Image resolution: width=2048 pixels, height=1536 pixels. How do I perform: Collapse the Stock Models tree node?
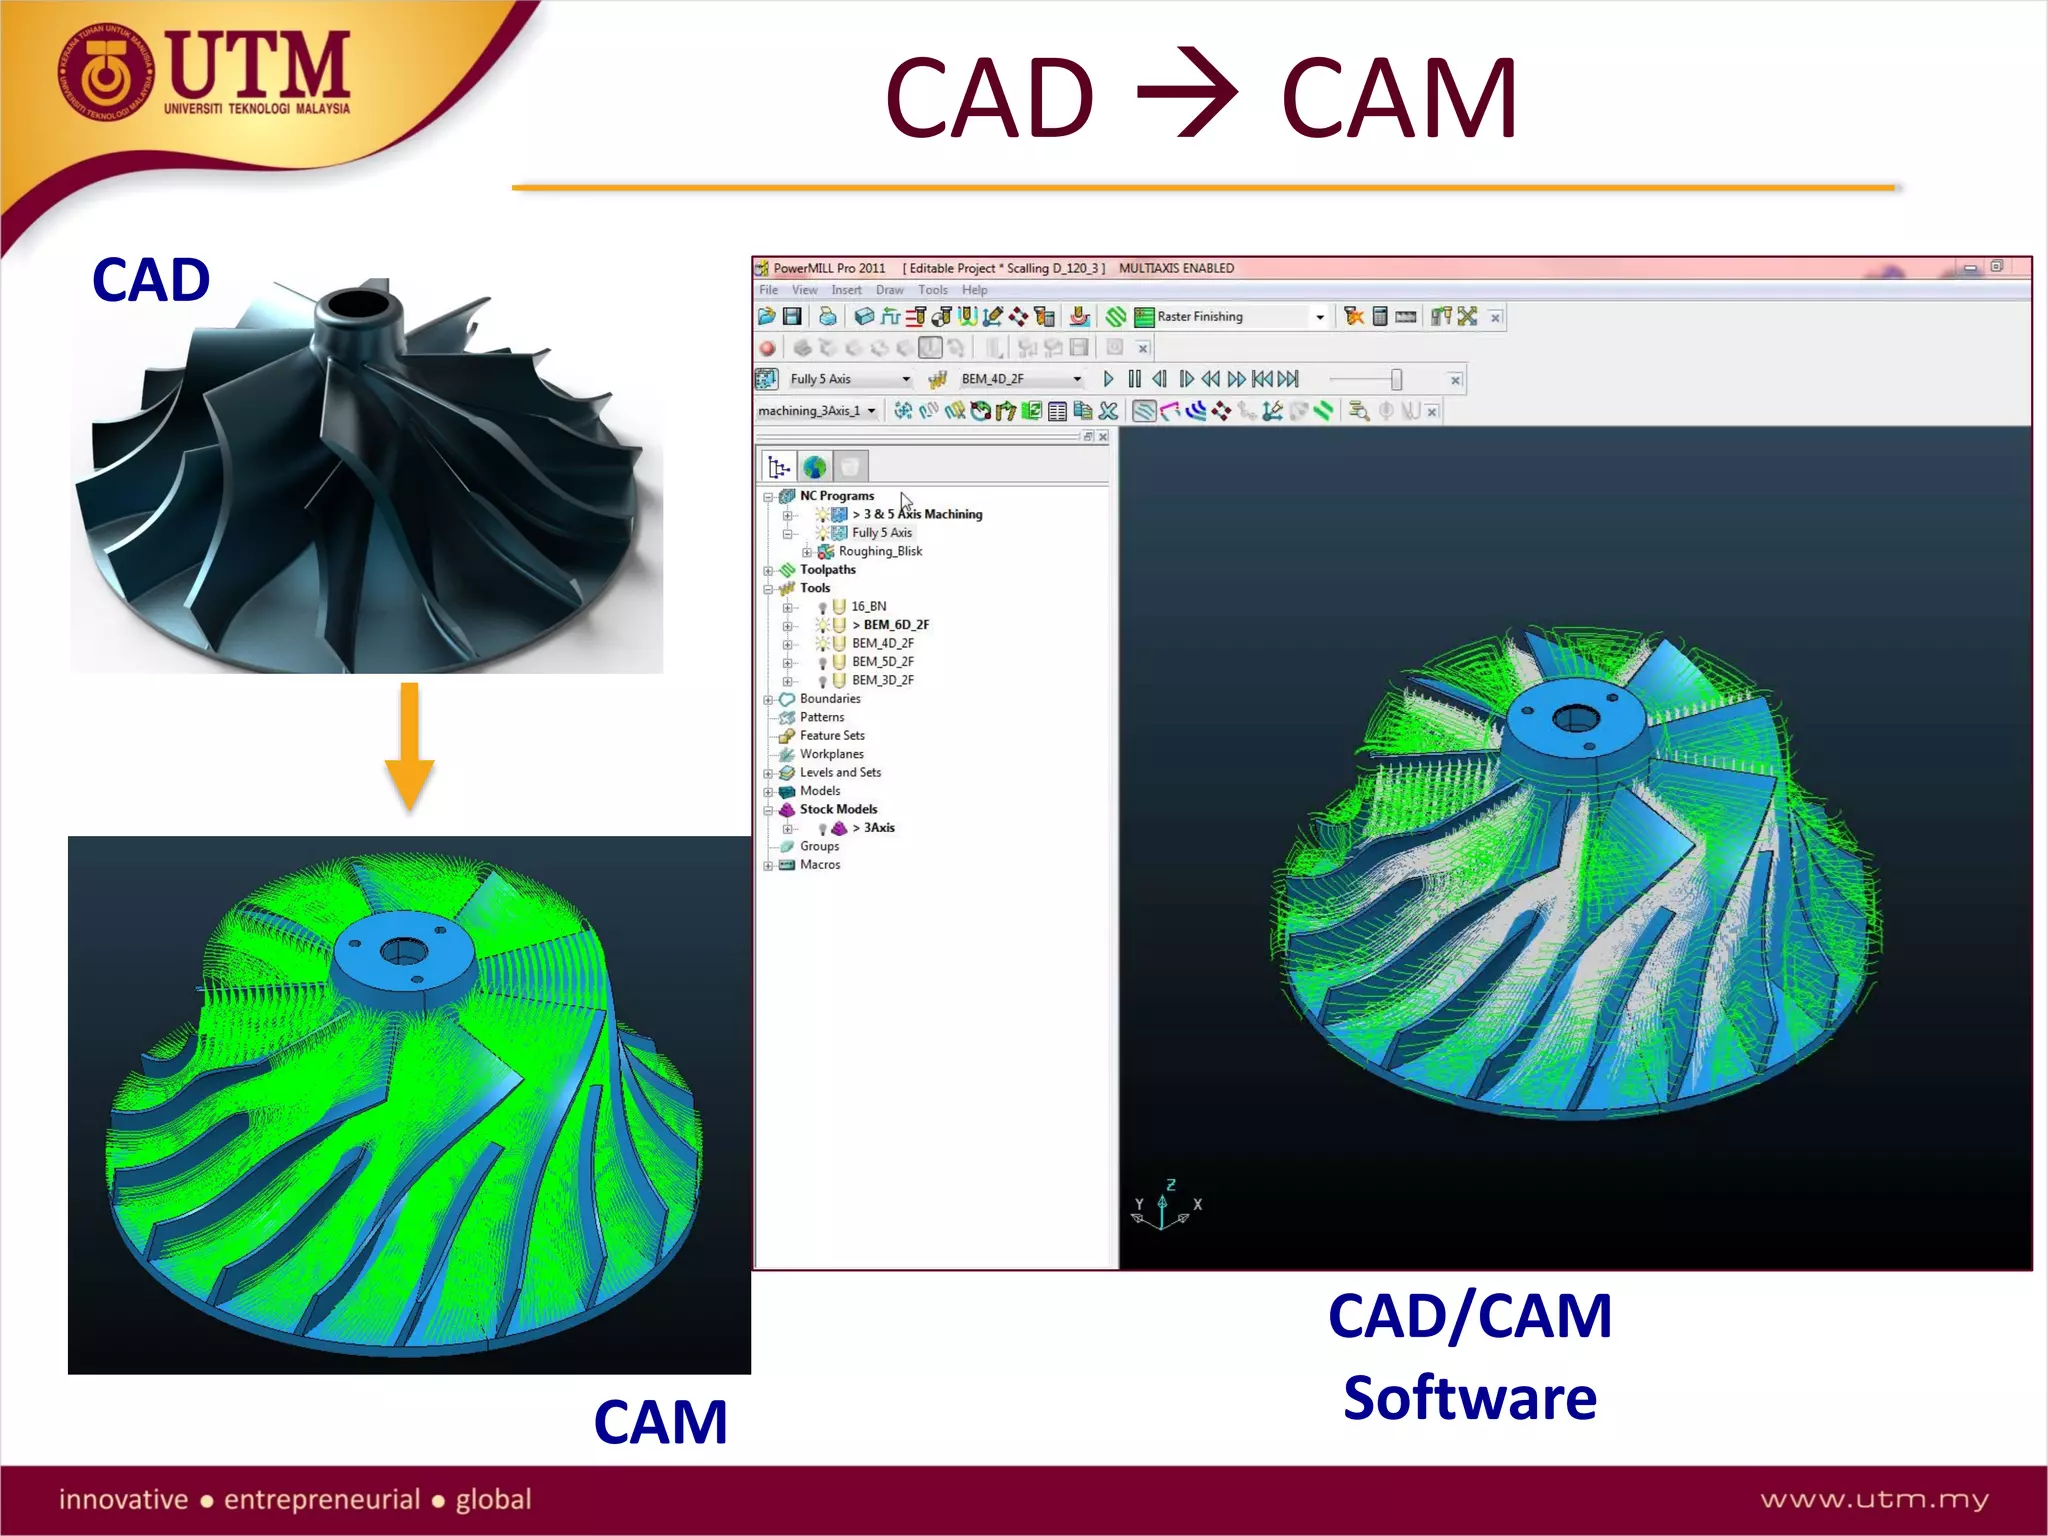point(768,811)
